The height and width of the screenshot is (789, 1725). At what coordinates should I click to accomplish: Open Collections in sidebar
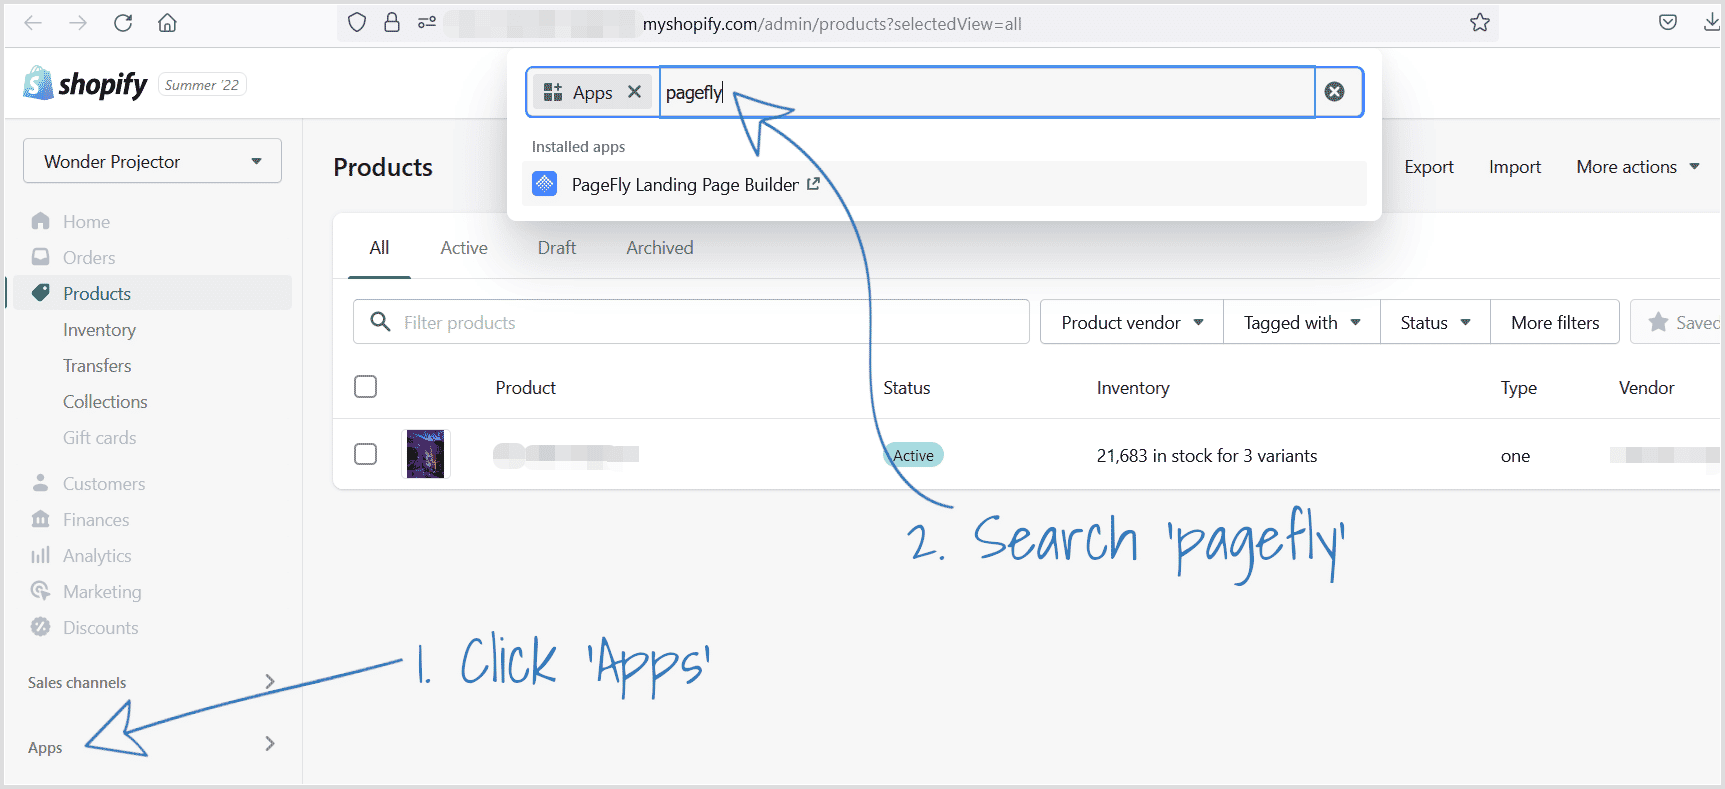[105, 402]
